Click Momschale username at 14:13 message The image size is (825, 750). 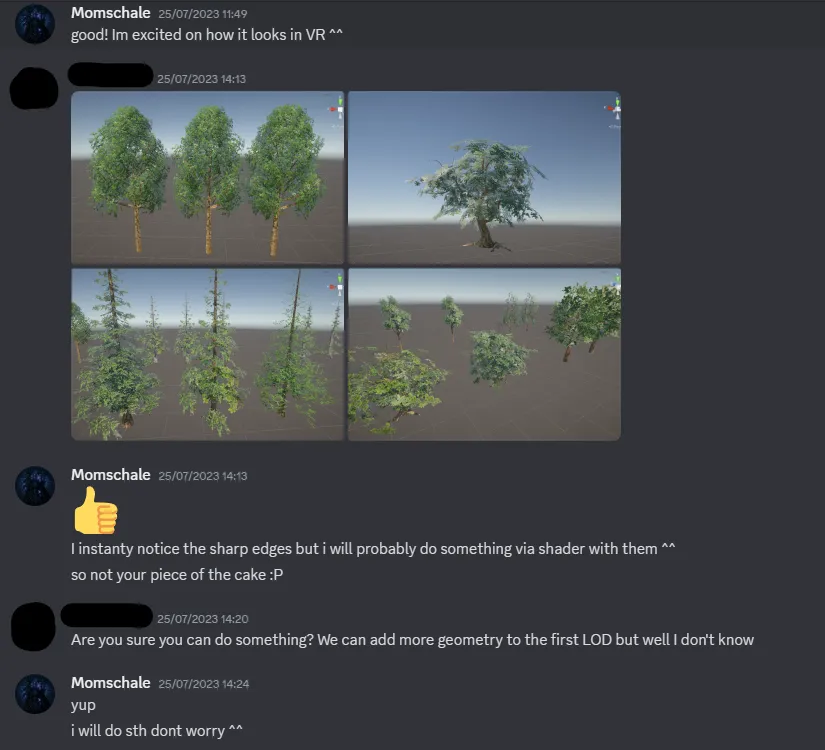click(x=110, y=475)
